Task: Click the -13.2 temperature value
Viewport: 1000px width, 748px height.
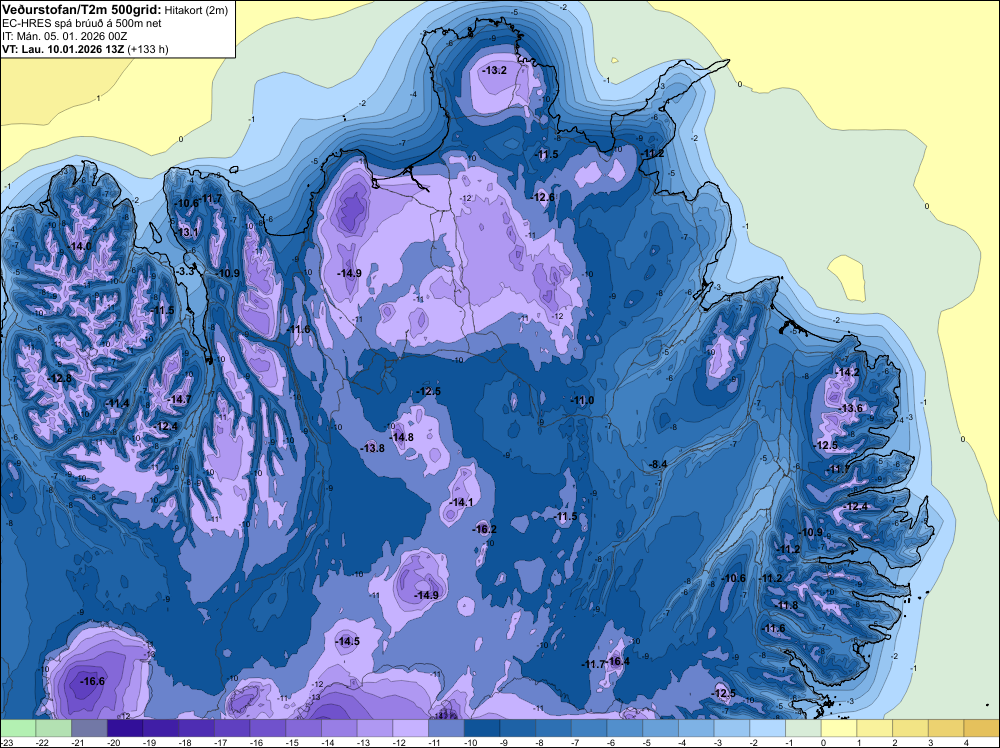Action: (494, 70)
